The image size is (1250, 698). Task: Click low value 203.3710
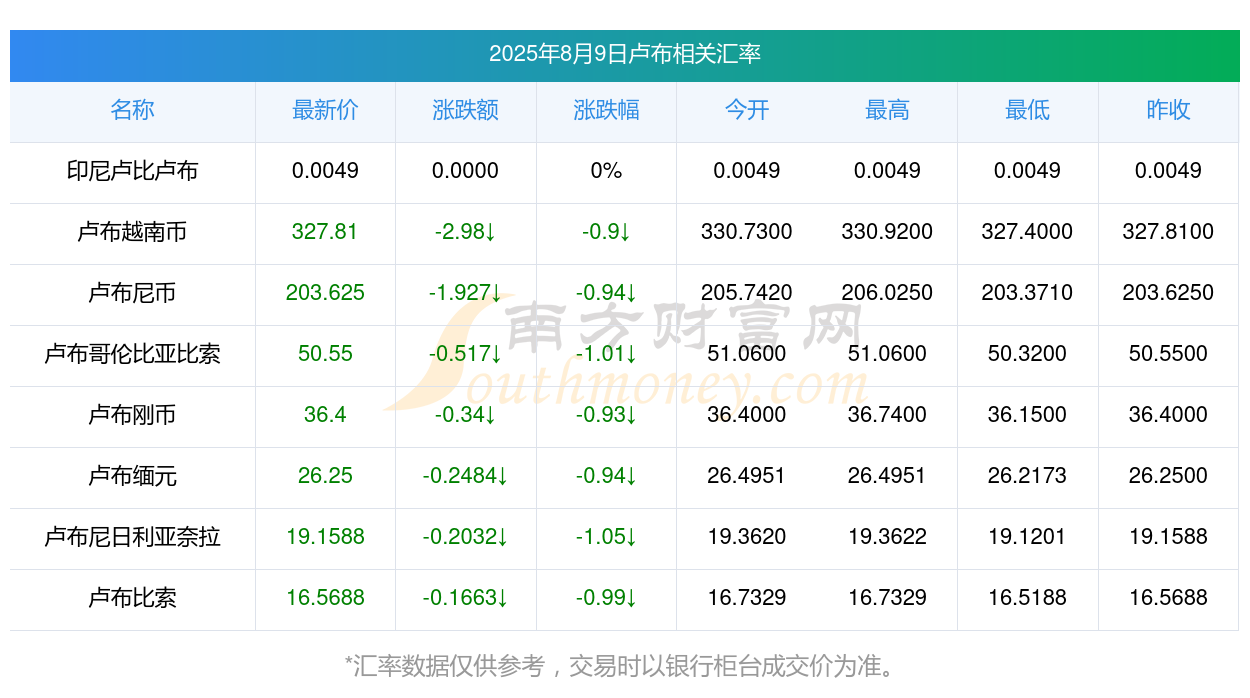[1028, 293]
